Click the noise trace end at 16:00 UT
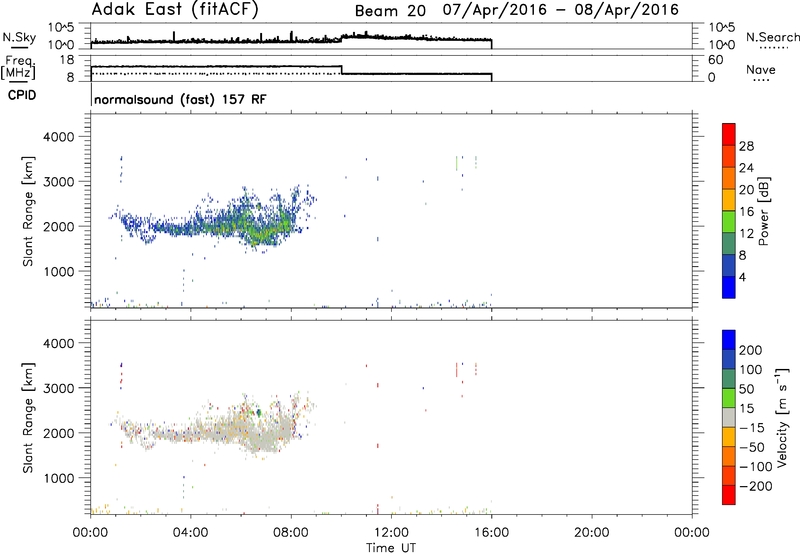Screen dimensions: 800x554 pyautogui.click(x=491, y=44)
